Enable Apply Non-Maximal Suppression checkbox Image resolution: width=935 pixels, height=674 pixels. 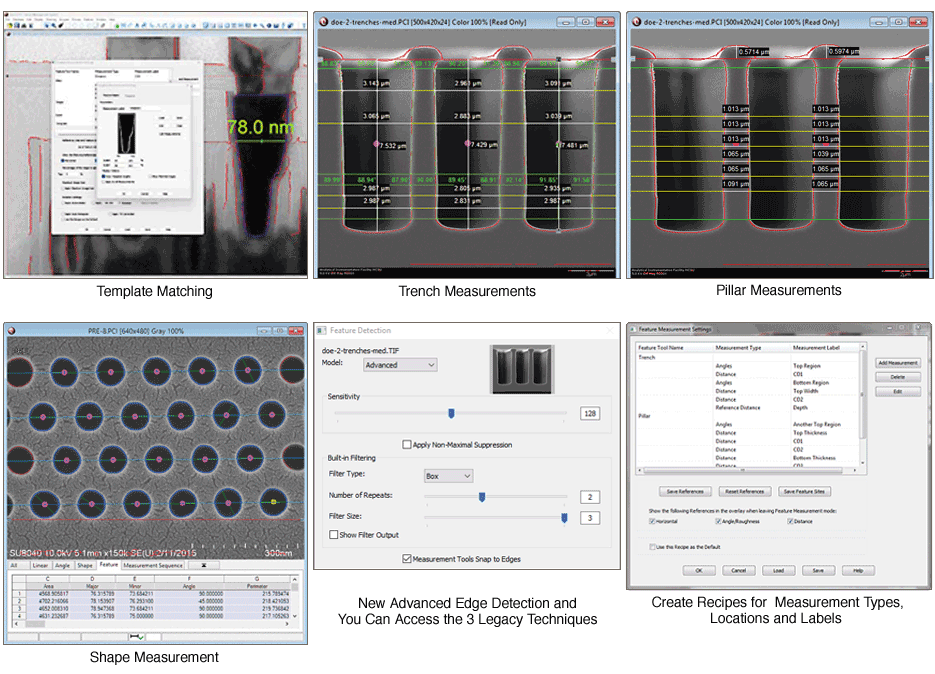407,444
